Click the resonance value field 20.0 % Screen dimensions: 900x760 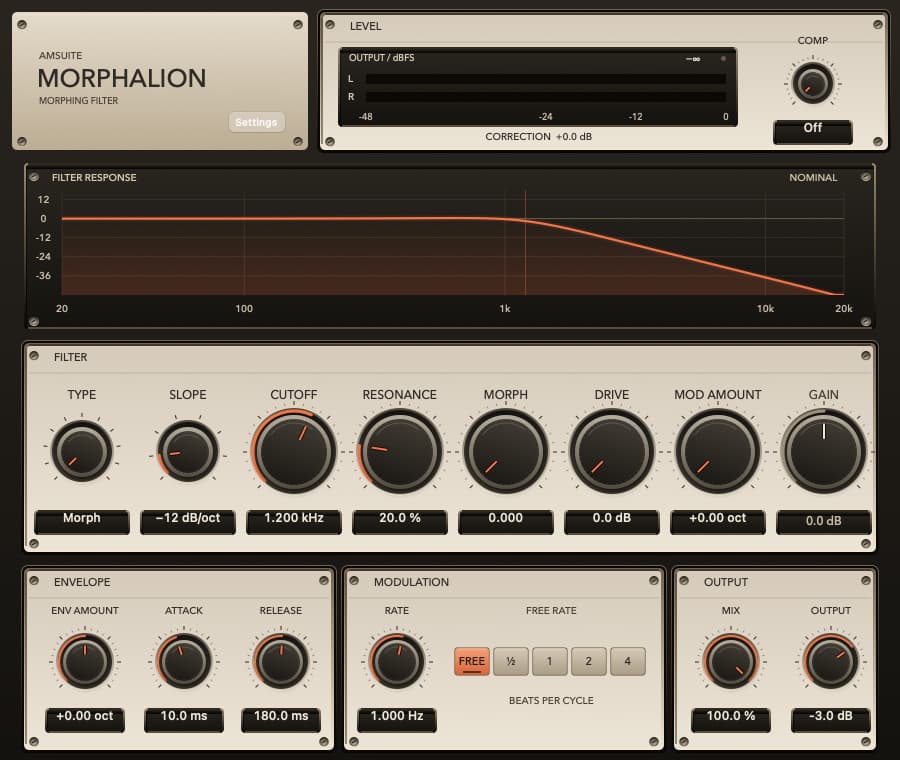400,521
